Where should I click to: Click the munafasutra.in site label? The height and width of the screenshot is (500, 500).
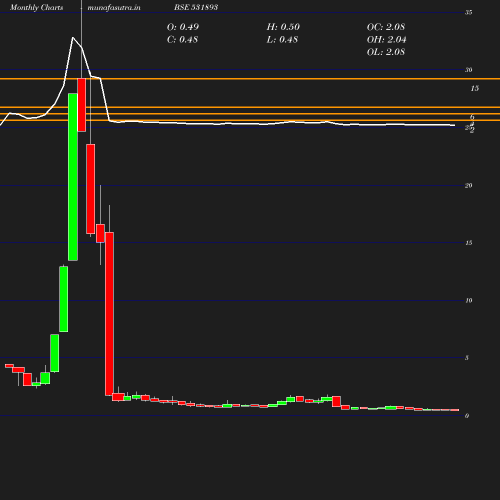(114, 7)
